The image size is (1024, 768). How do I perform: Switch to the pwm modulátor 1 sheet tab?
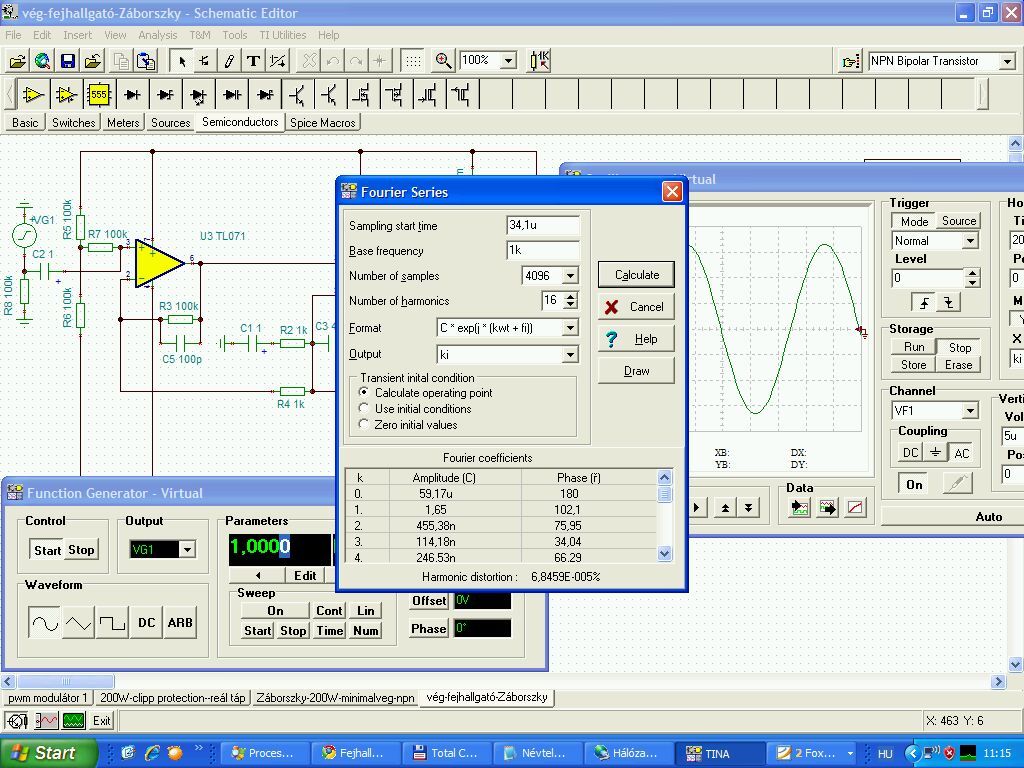pyautogui.click(x=48, y=697)
